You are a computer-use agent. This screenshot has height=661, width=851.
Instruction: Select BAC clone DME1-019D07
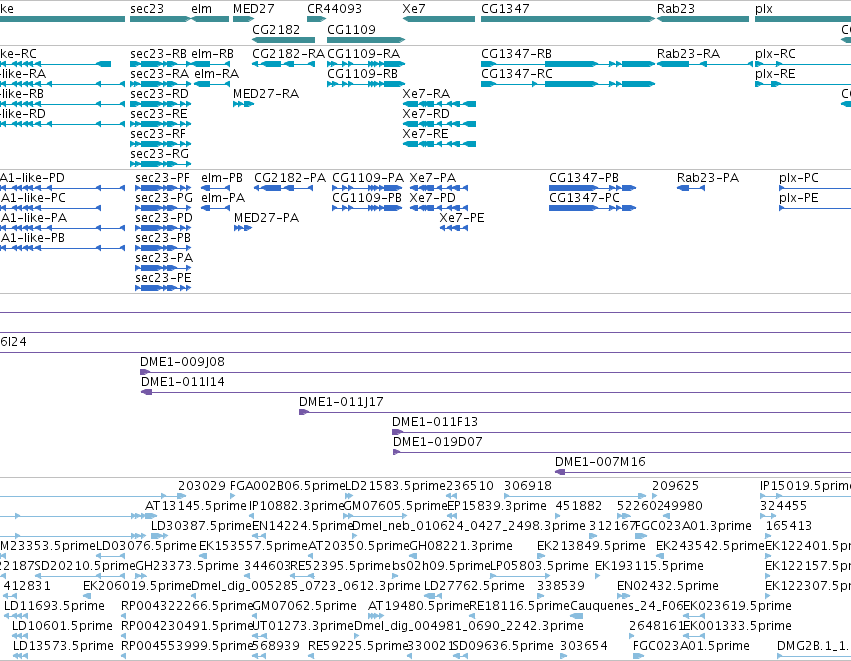click(x=622, y=453)
